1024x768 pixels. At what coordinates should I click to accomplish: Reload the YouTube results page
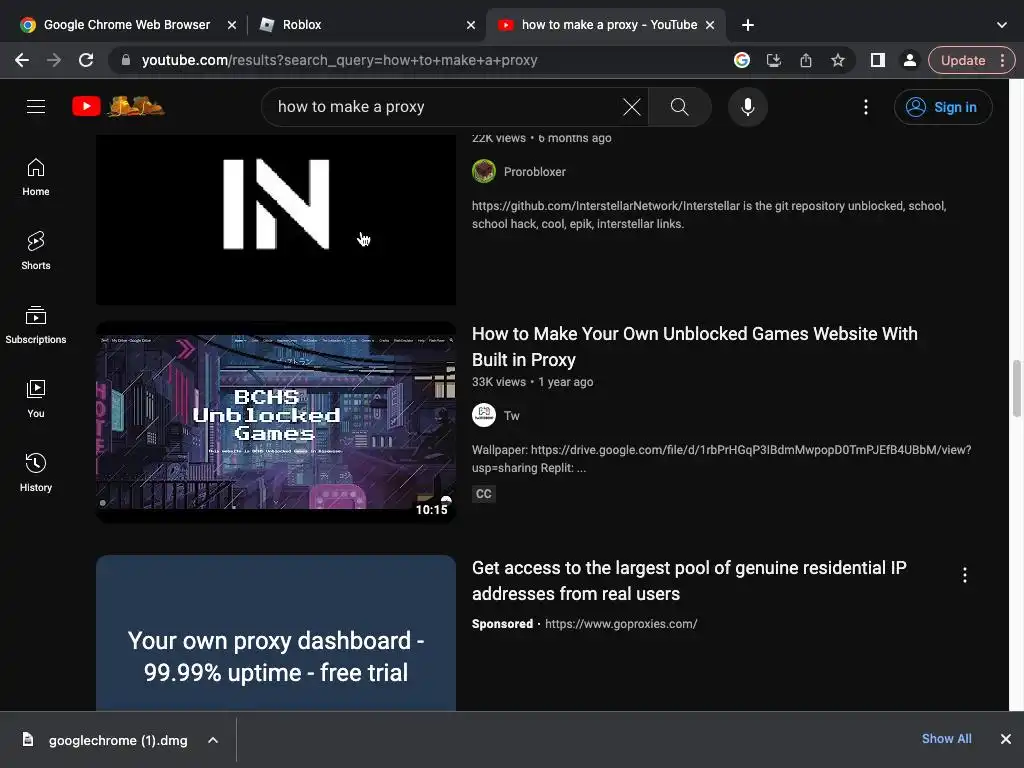(x=86, y=60)
